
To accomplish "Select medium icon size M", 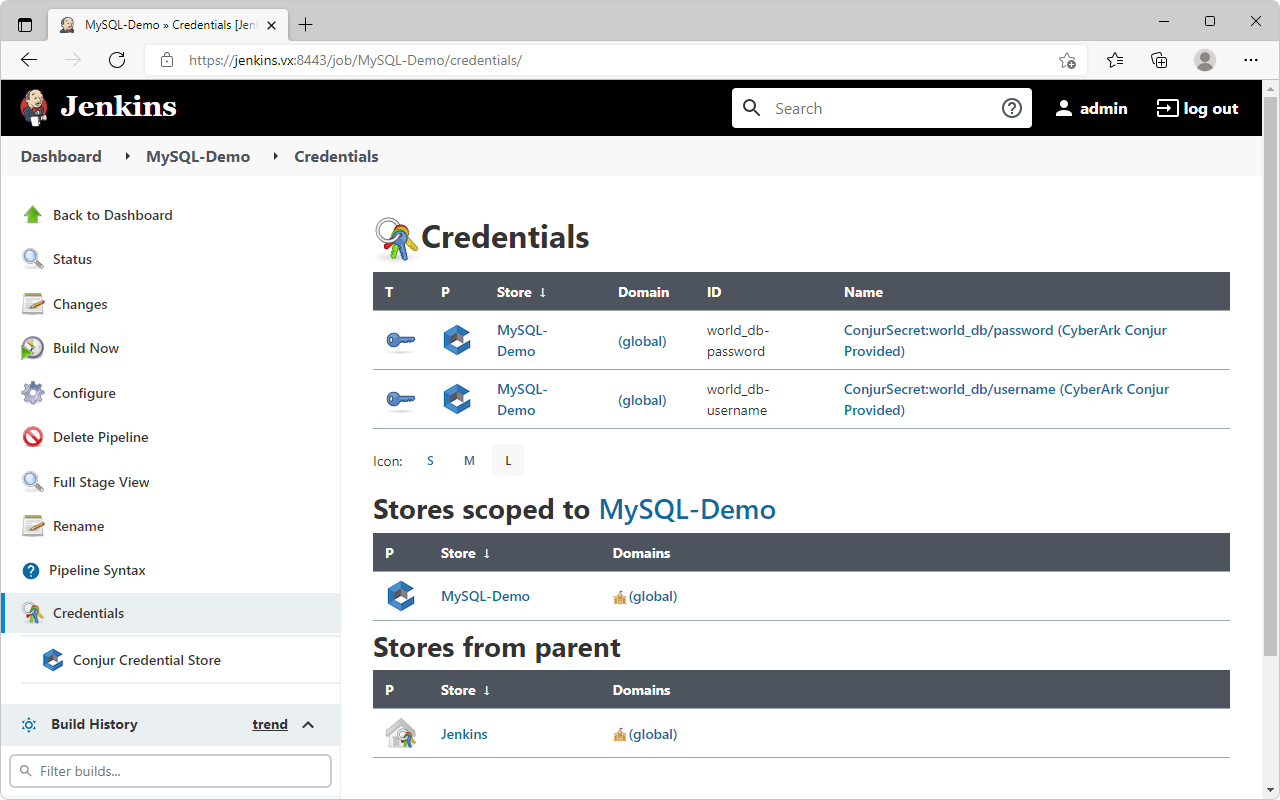I will click(469, 461).
